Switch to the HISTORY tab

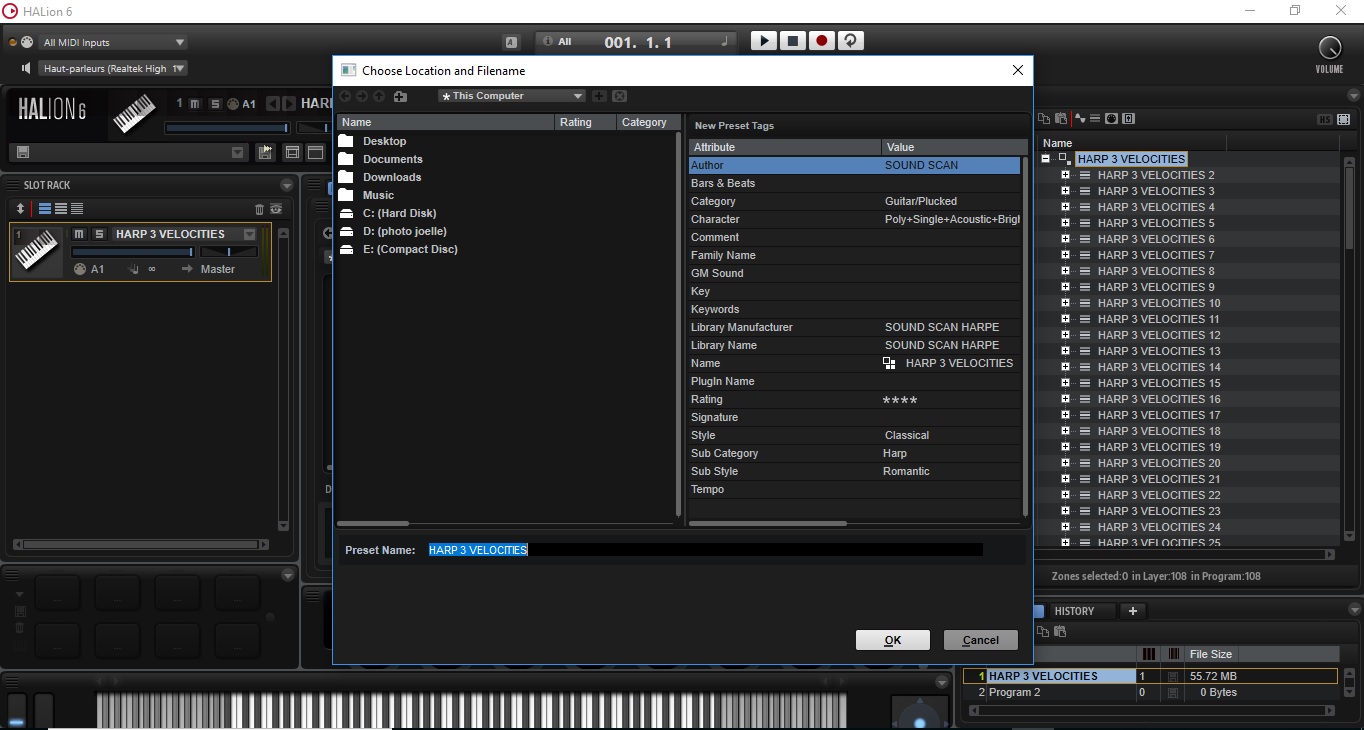[x=1074, y=611]
